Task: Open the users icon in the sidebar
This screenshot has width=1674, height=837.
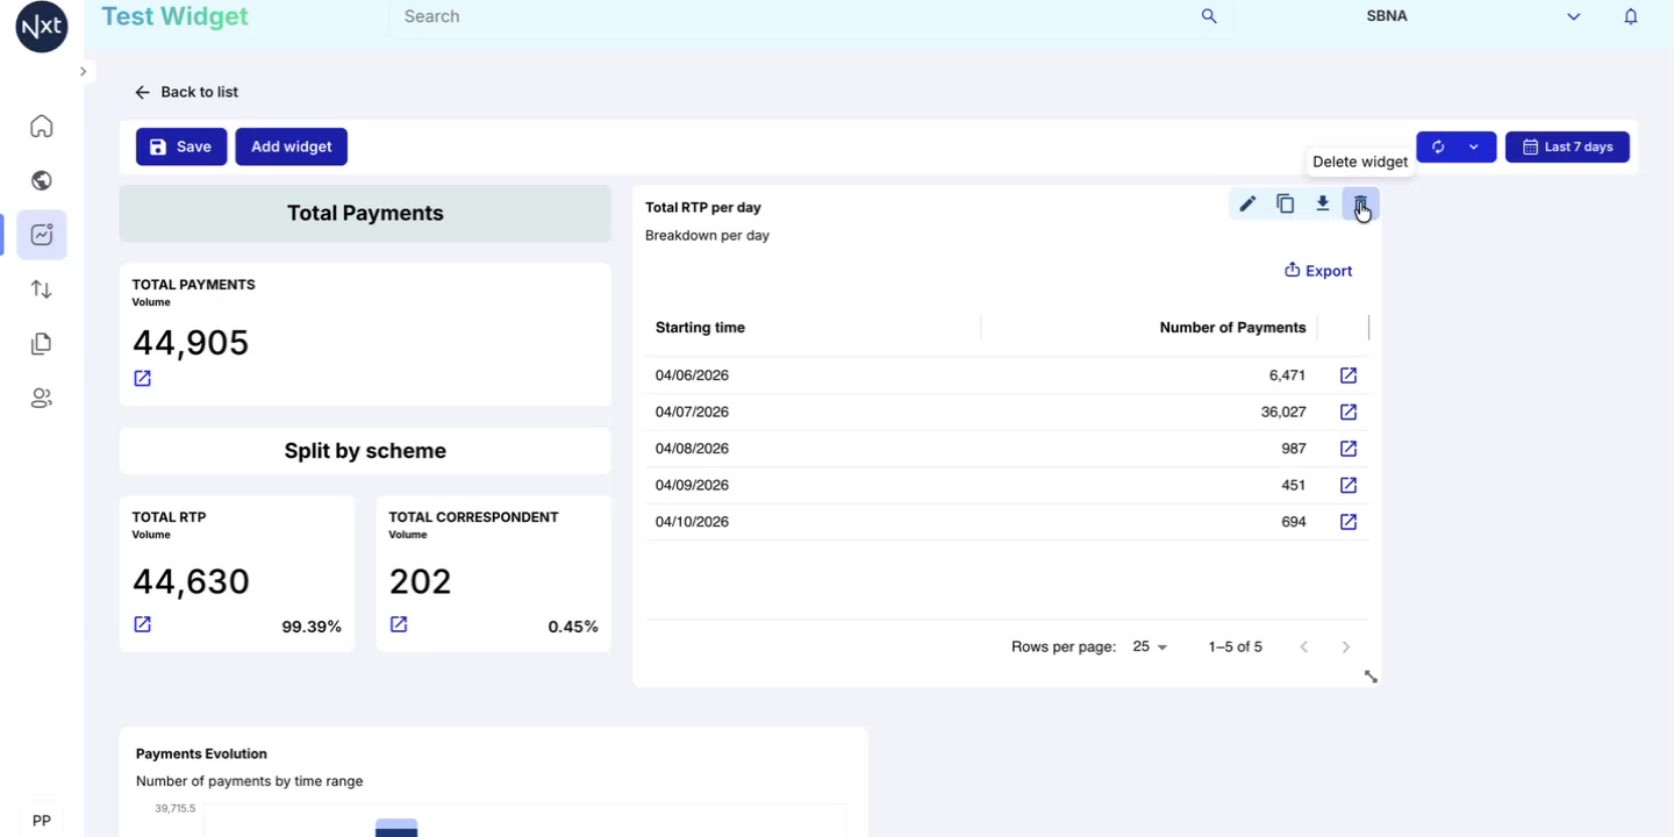Action: pos(41,398)
